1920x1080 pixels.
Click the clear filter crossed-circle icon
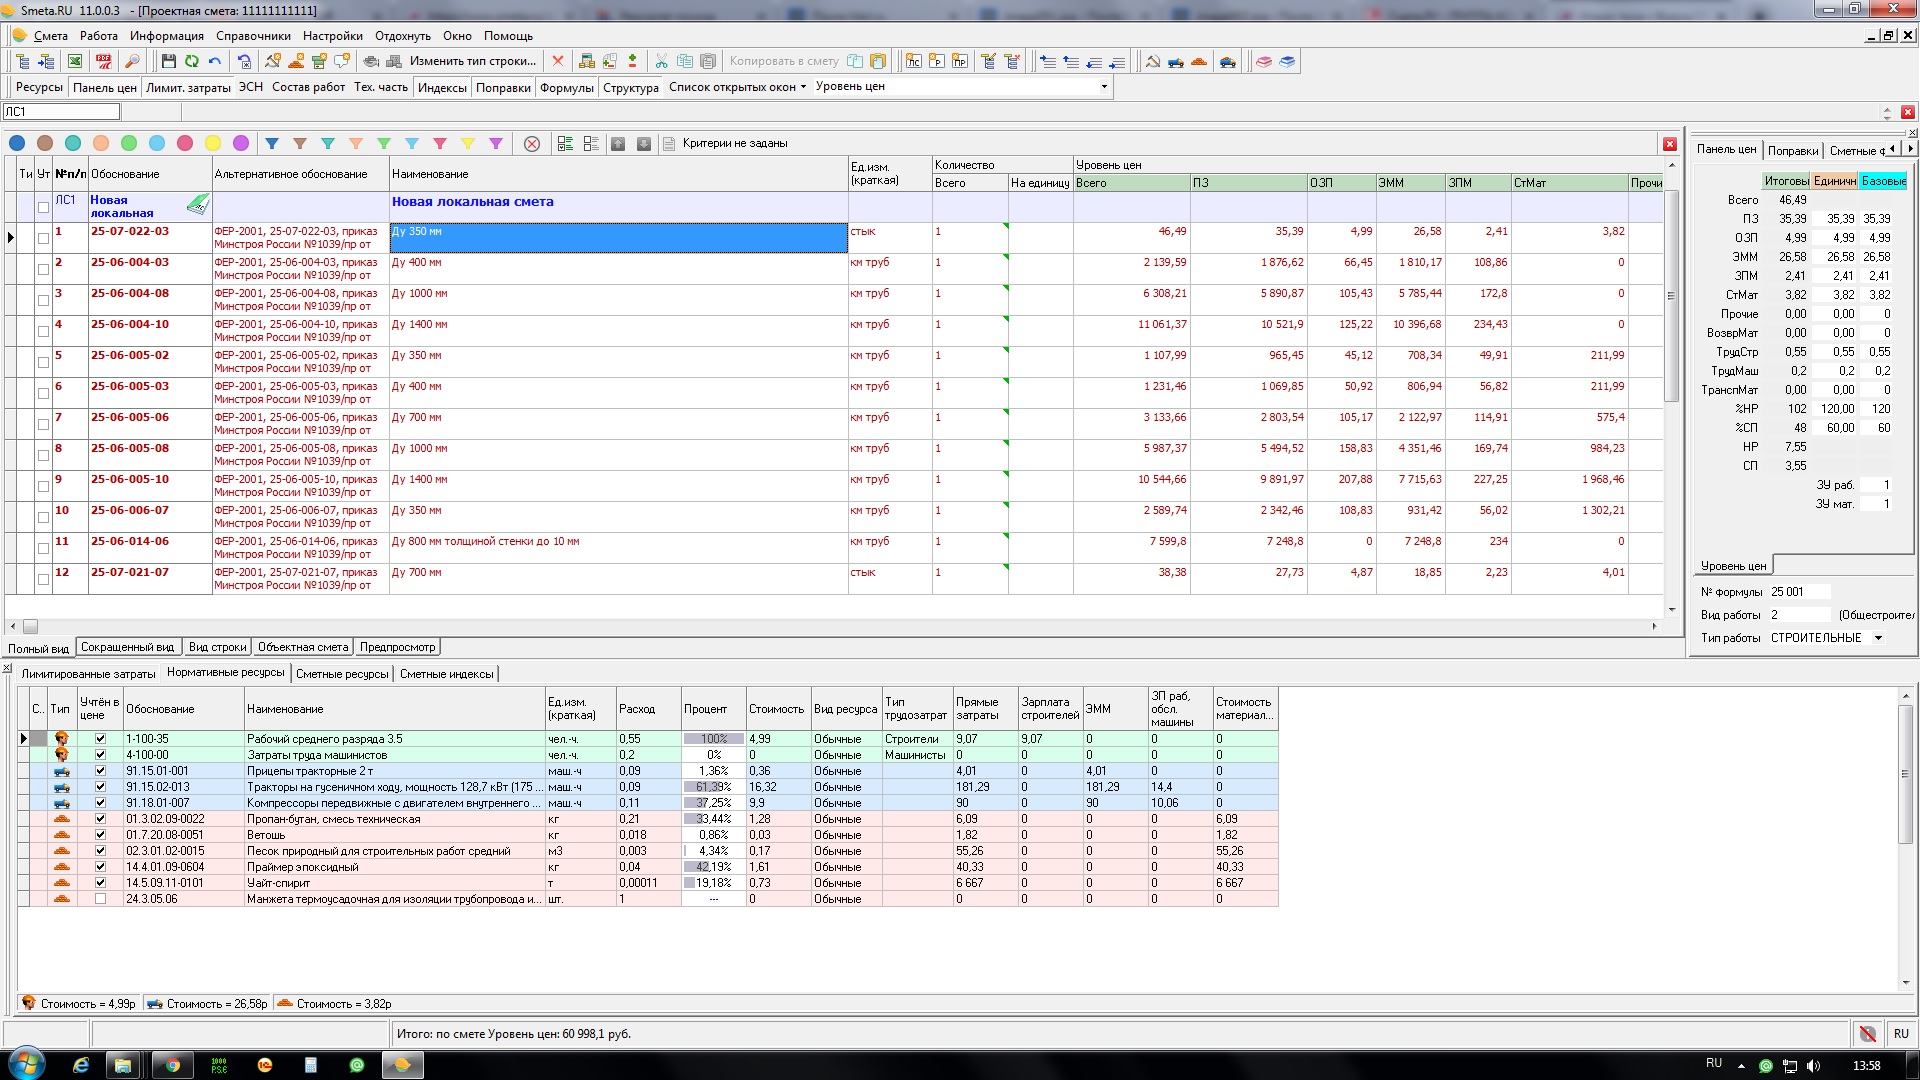click(532, 144)
